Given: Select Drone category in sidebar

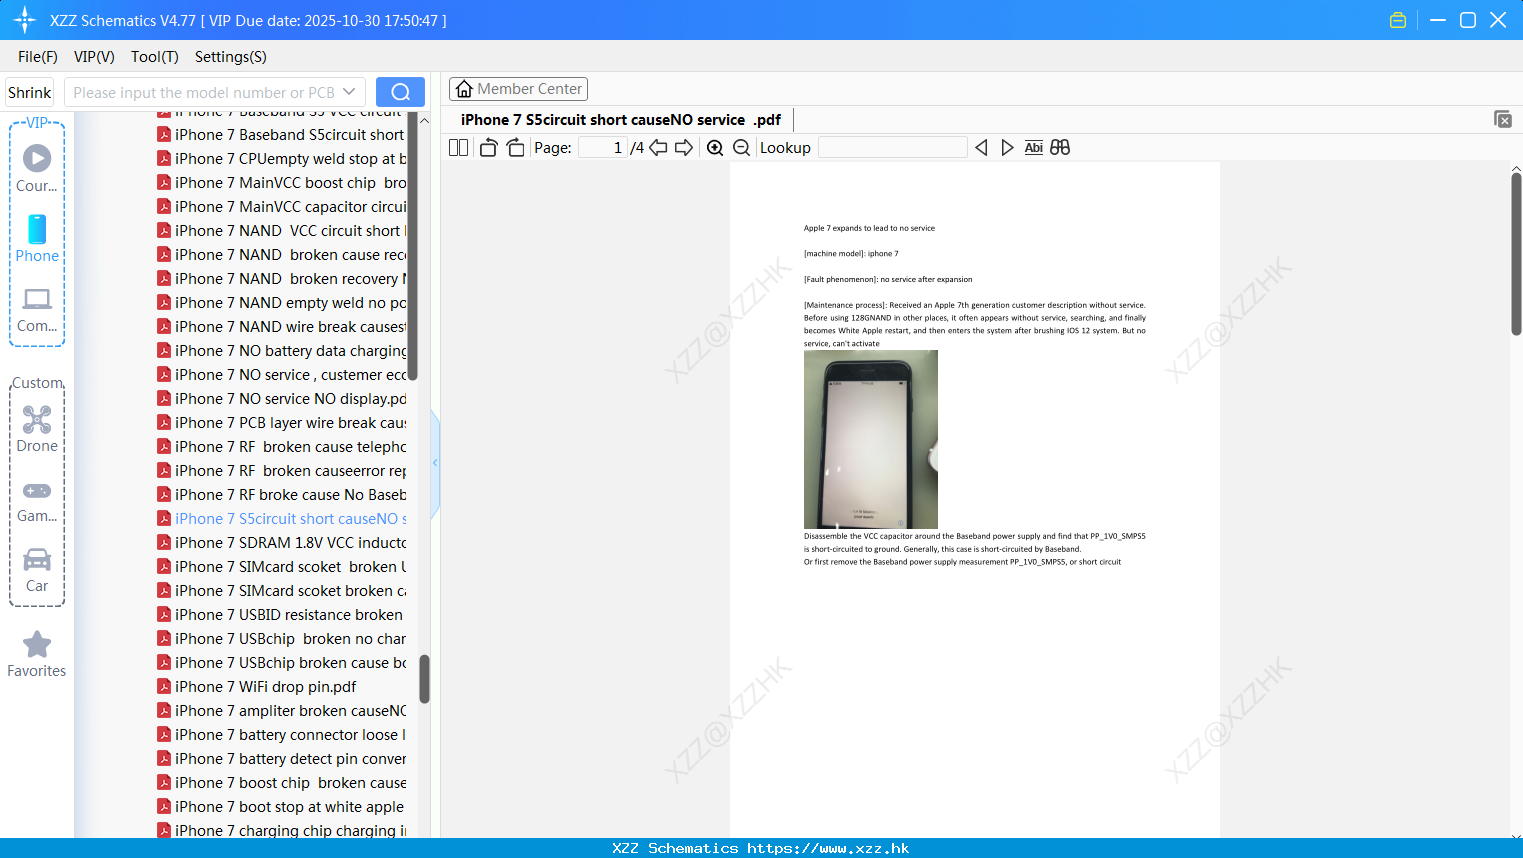Looking at the screenshot, I should (37, 430).
